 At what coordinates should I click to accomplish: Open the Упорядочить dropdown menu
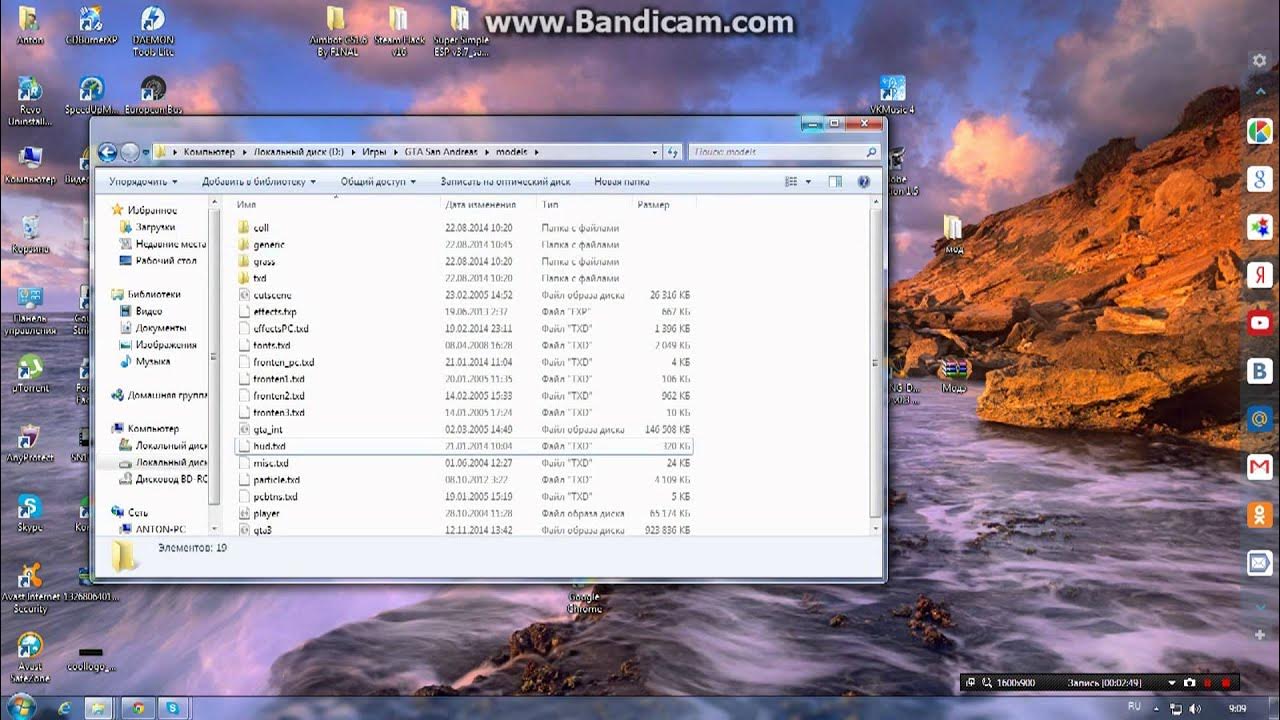click(x=143, y=182)
